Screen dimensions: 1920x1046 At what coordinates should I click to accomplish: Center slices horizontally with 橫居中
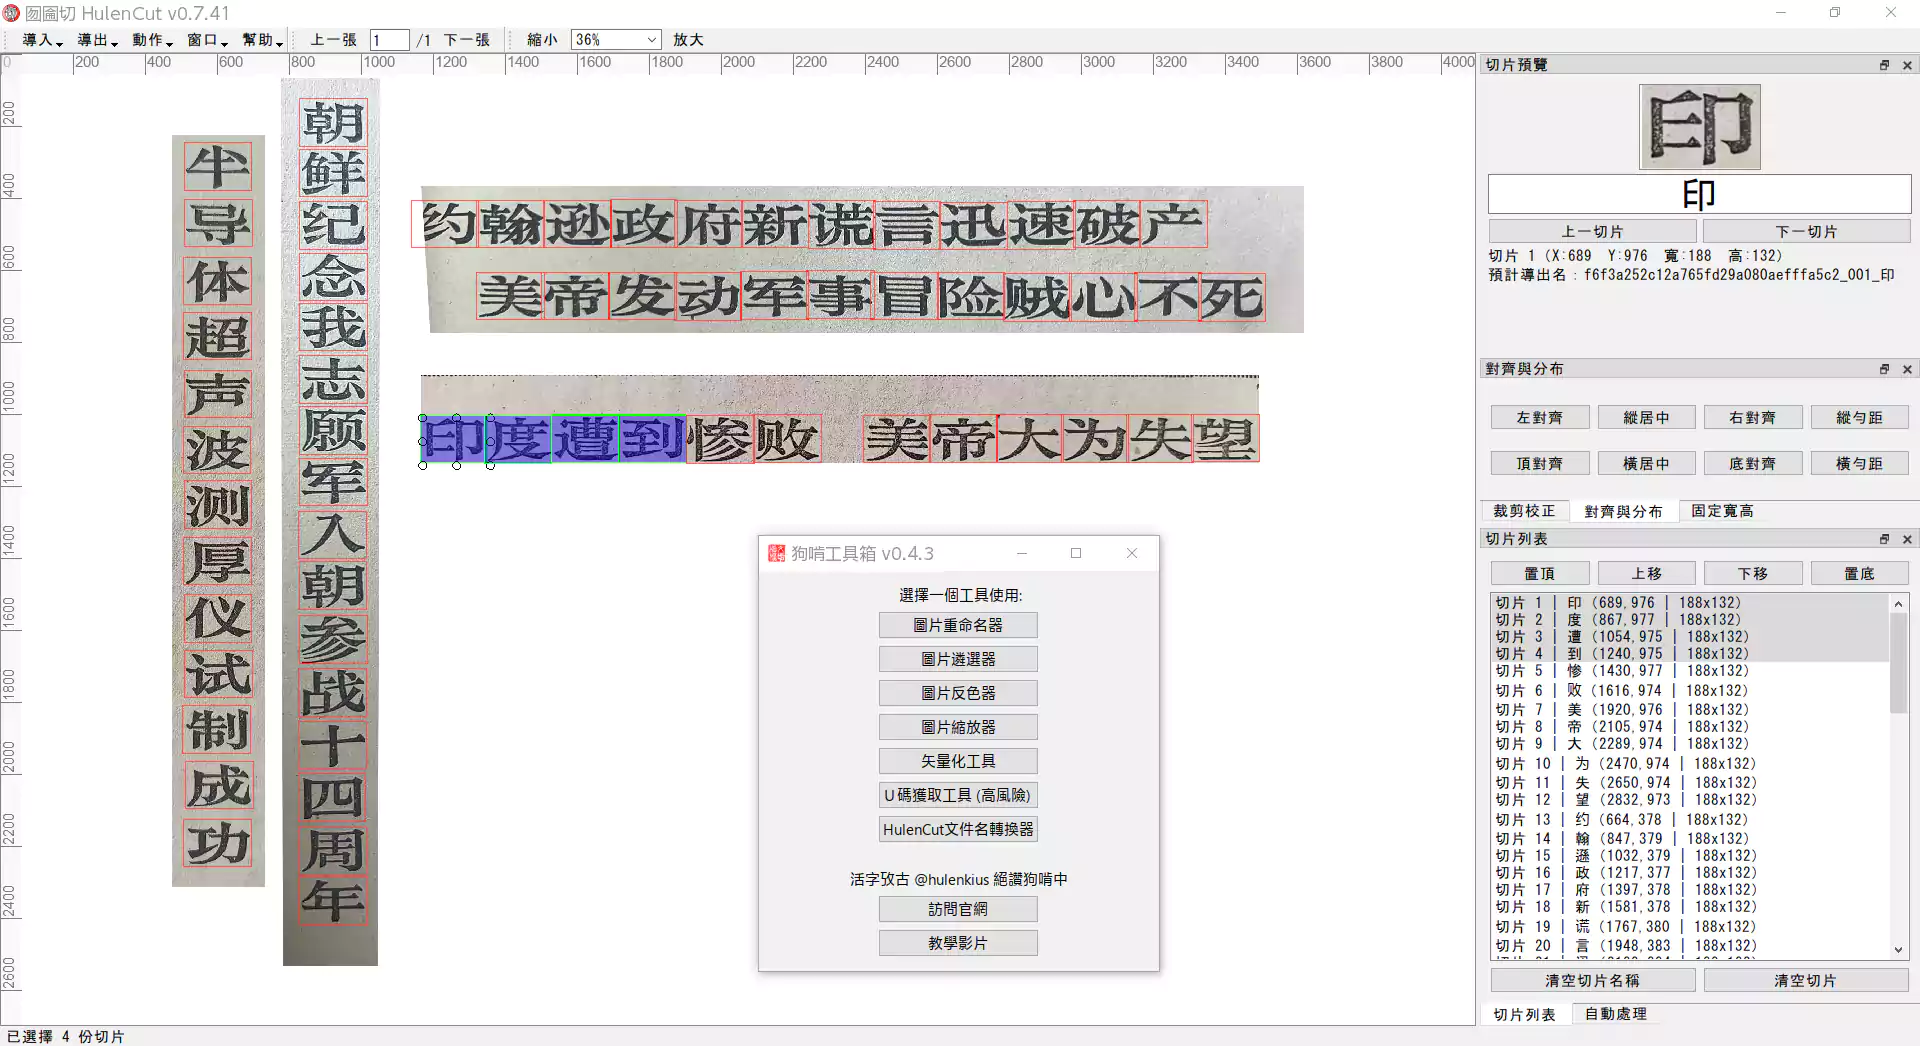tap(1646, 464)
